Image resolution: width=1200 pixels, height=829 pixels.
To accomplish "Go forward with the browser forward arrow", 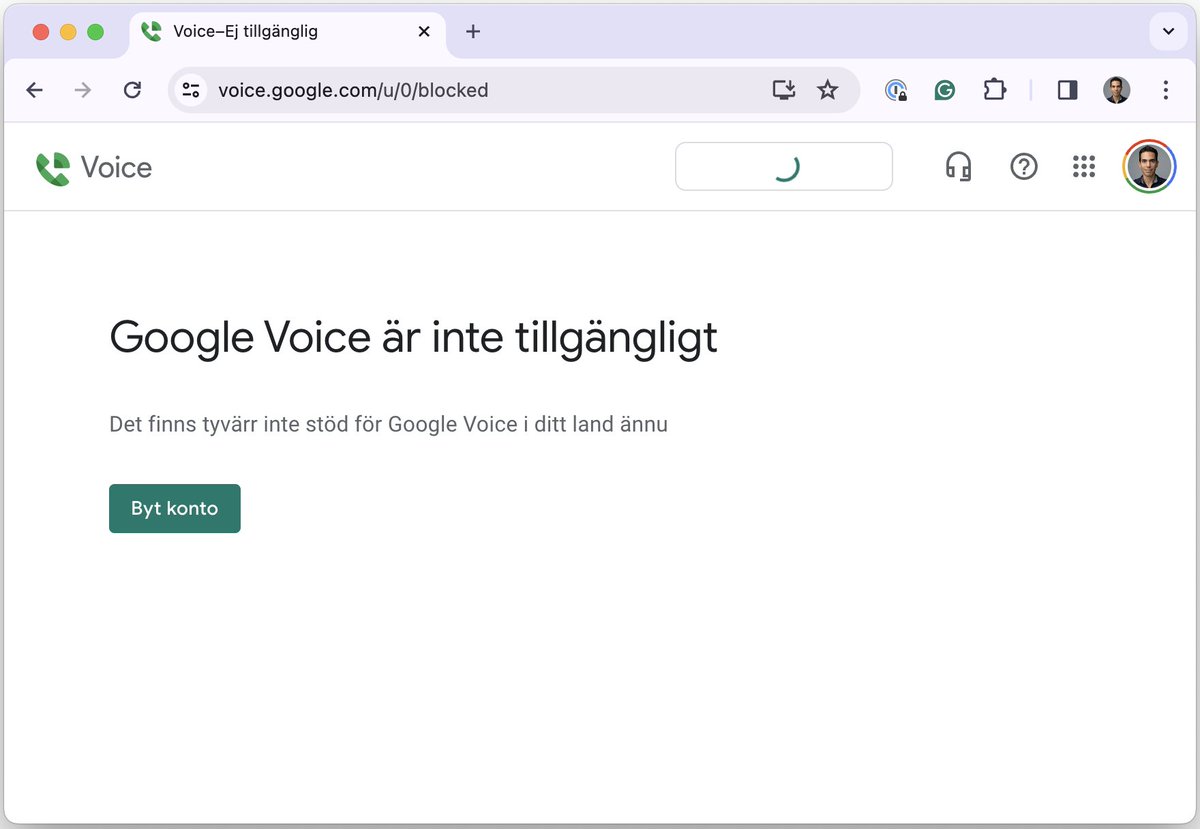I will click(x=83, y=90).
